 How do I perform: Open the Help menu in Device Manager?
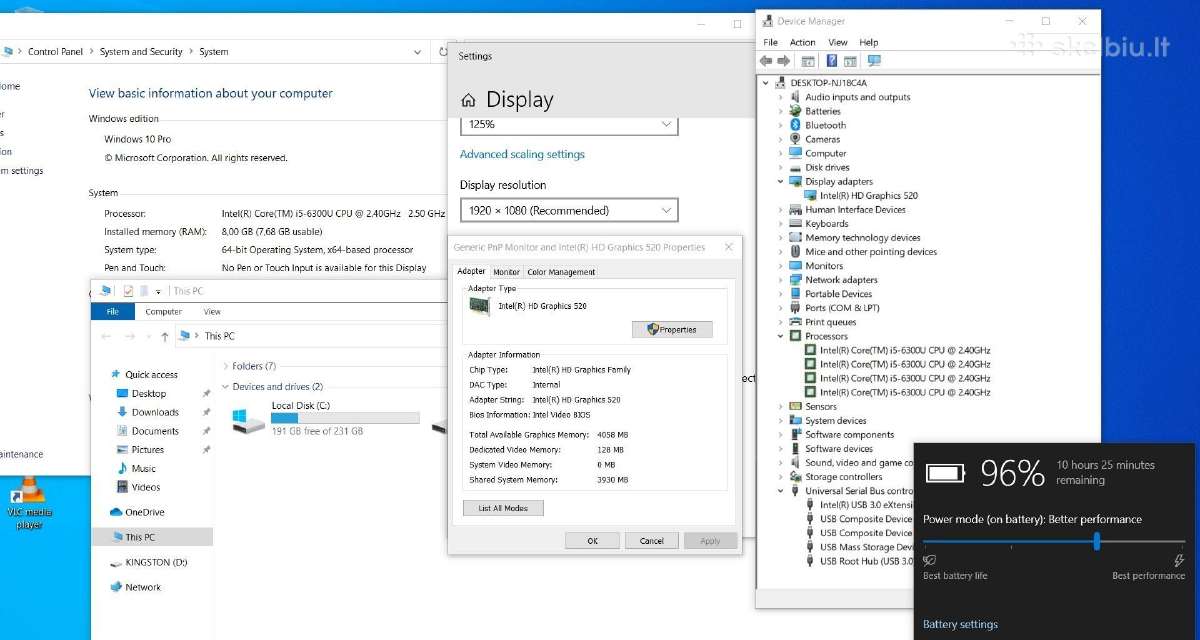pos(868,42)
